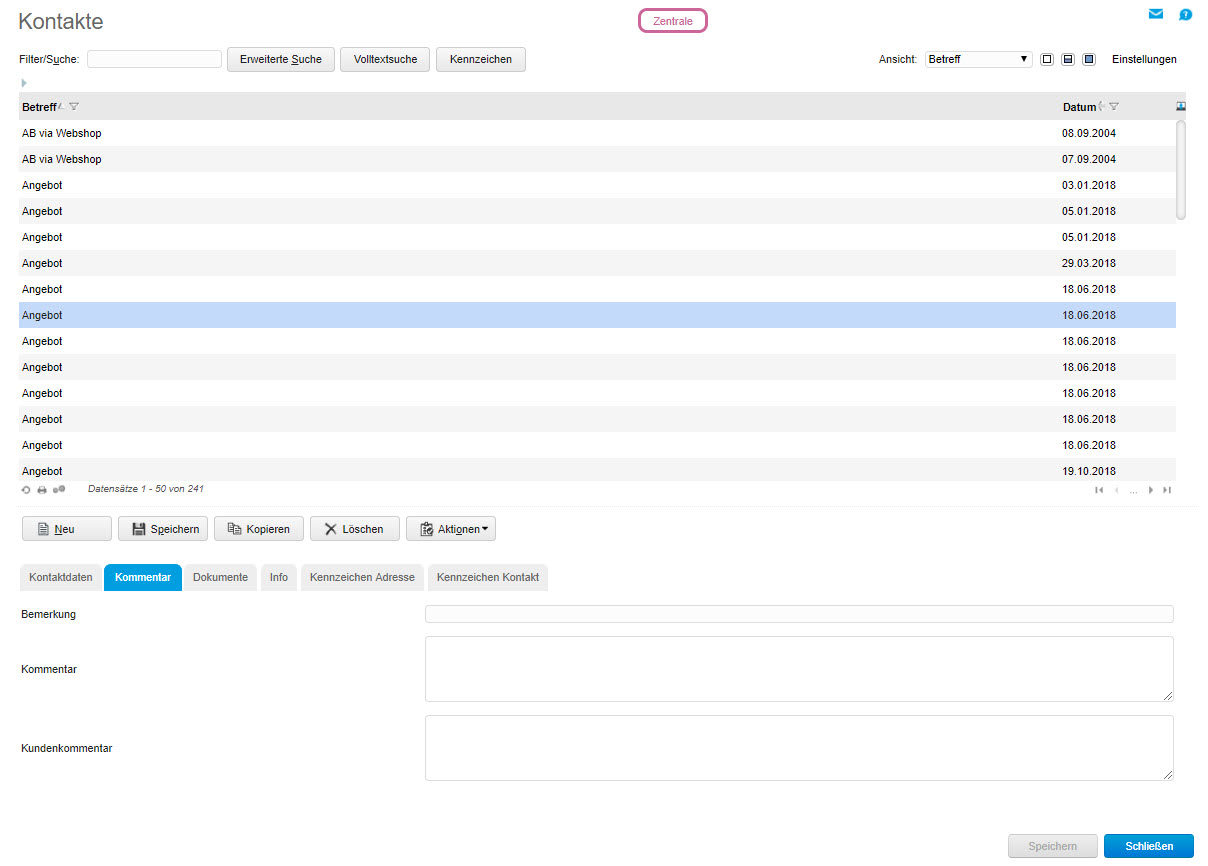Click the Datum column filter funnel
The width and height of the screenshot is (1208, 866).
point(1114,107)
